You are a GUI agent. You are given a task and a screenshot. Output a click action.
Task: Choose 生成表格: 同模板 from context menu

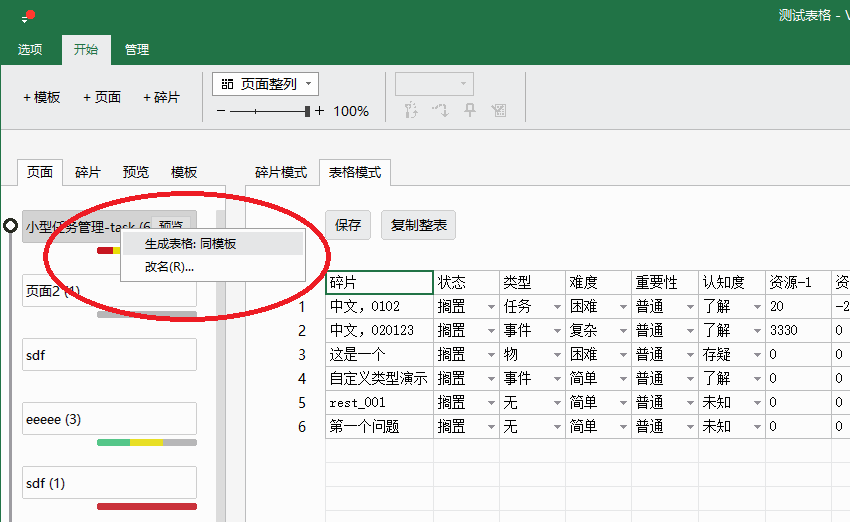click(x=190, y=243)
